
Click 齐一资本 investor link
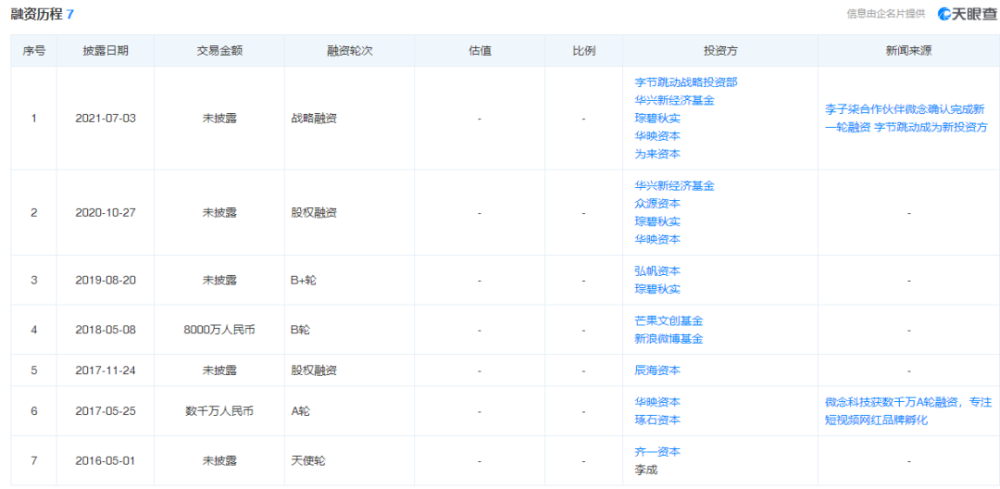click(x=658, y=451)
